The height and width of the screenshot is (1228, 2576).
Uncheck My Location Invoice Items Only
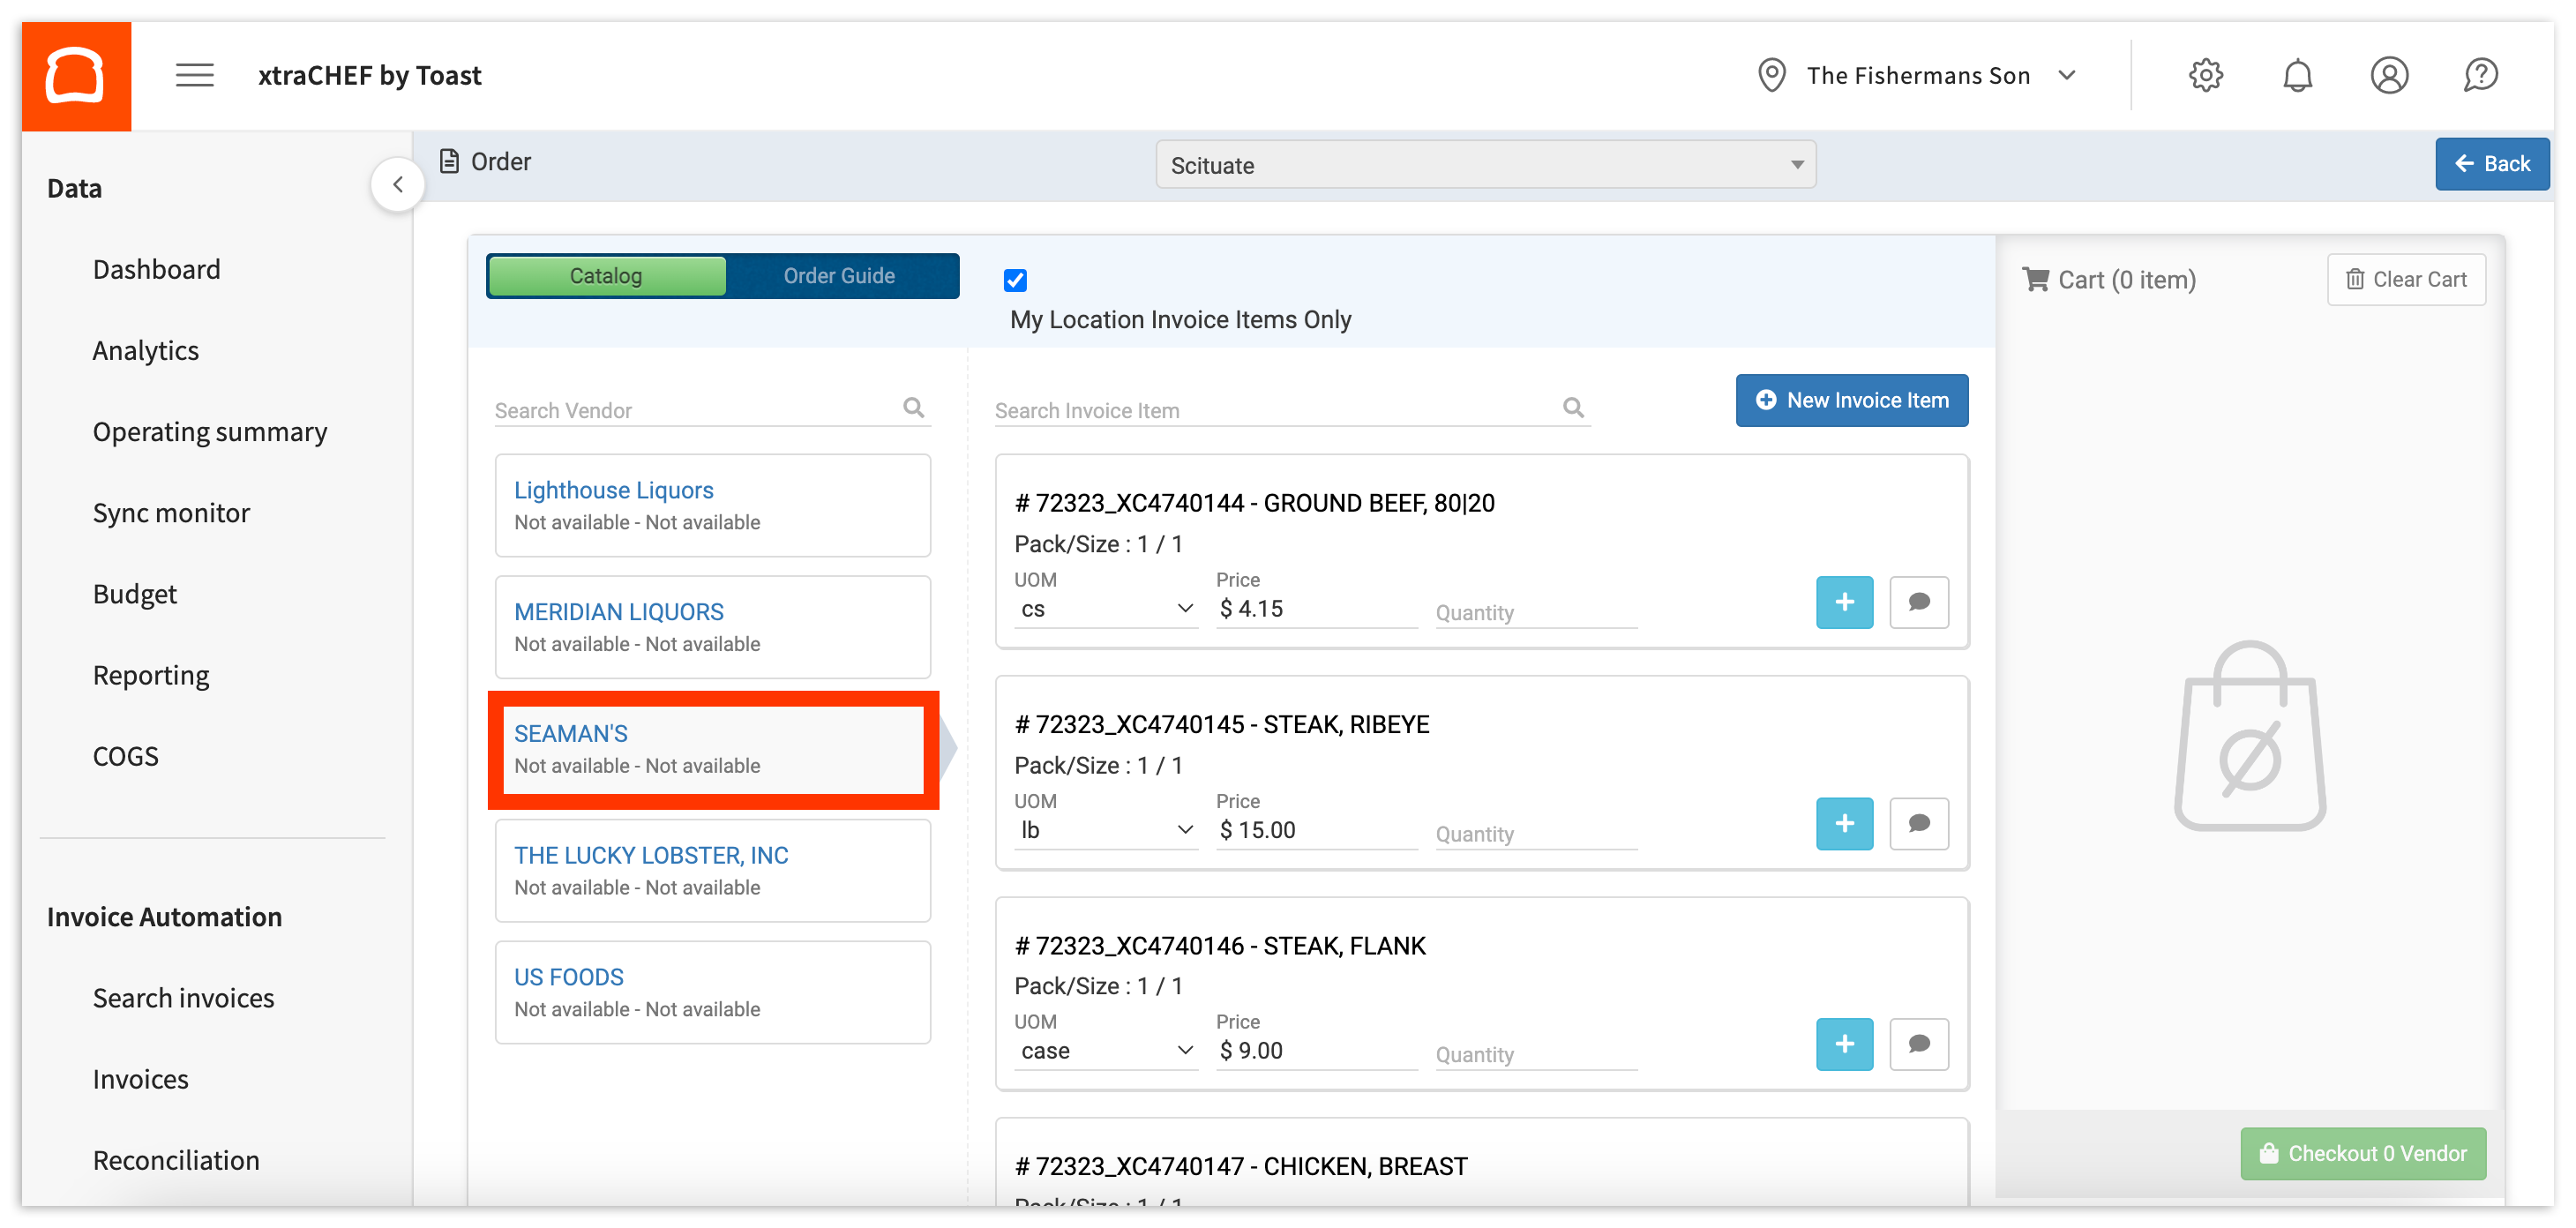pyautogui.click(x=1015, y=280)
